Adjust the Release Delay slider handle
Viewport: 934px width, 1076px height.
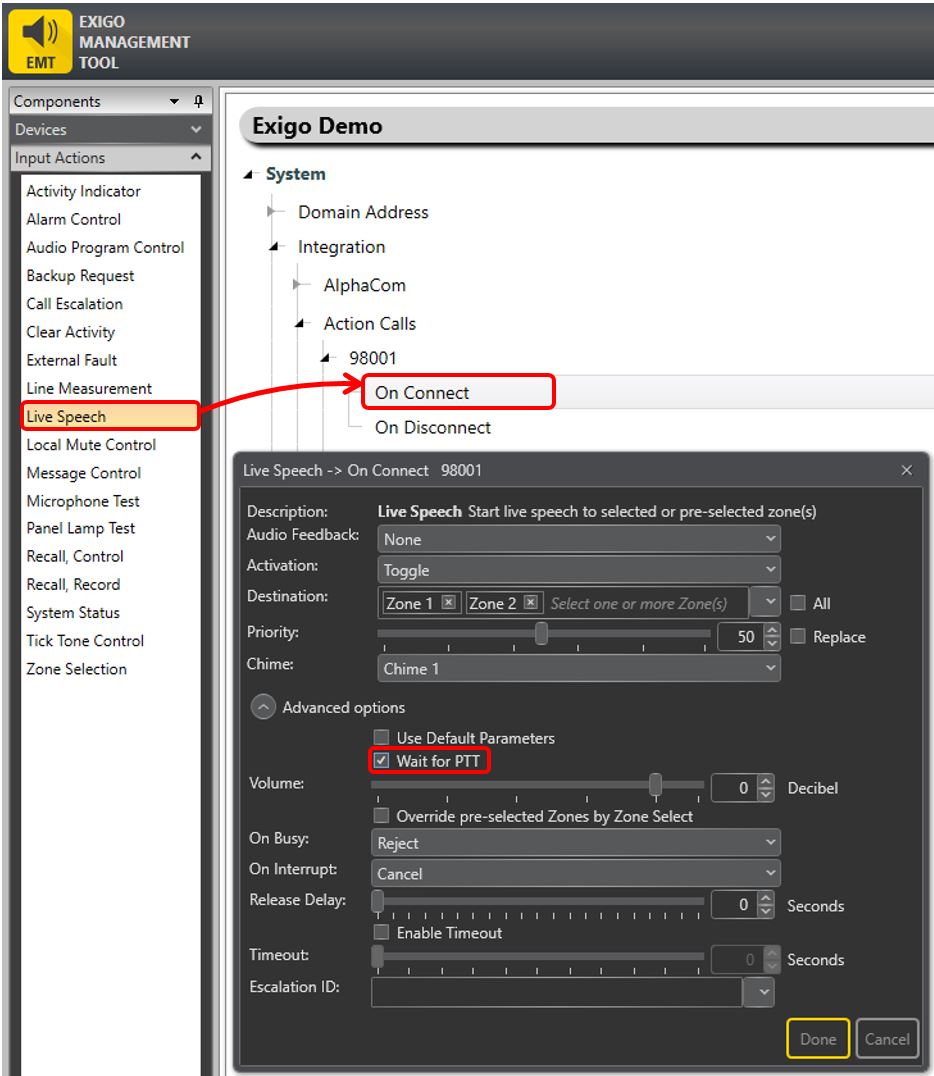tap(377, 901)
